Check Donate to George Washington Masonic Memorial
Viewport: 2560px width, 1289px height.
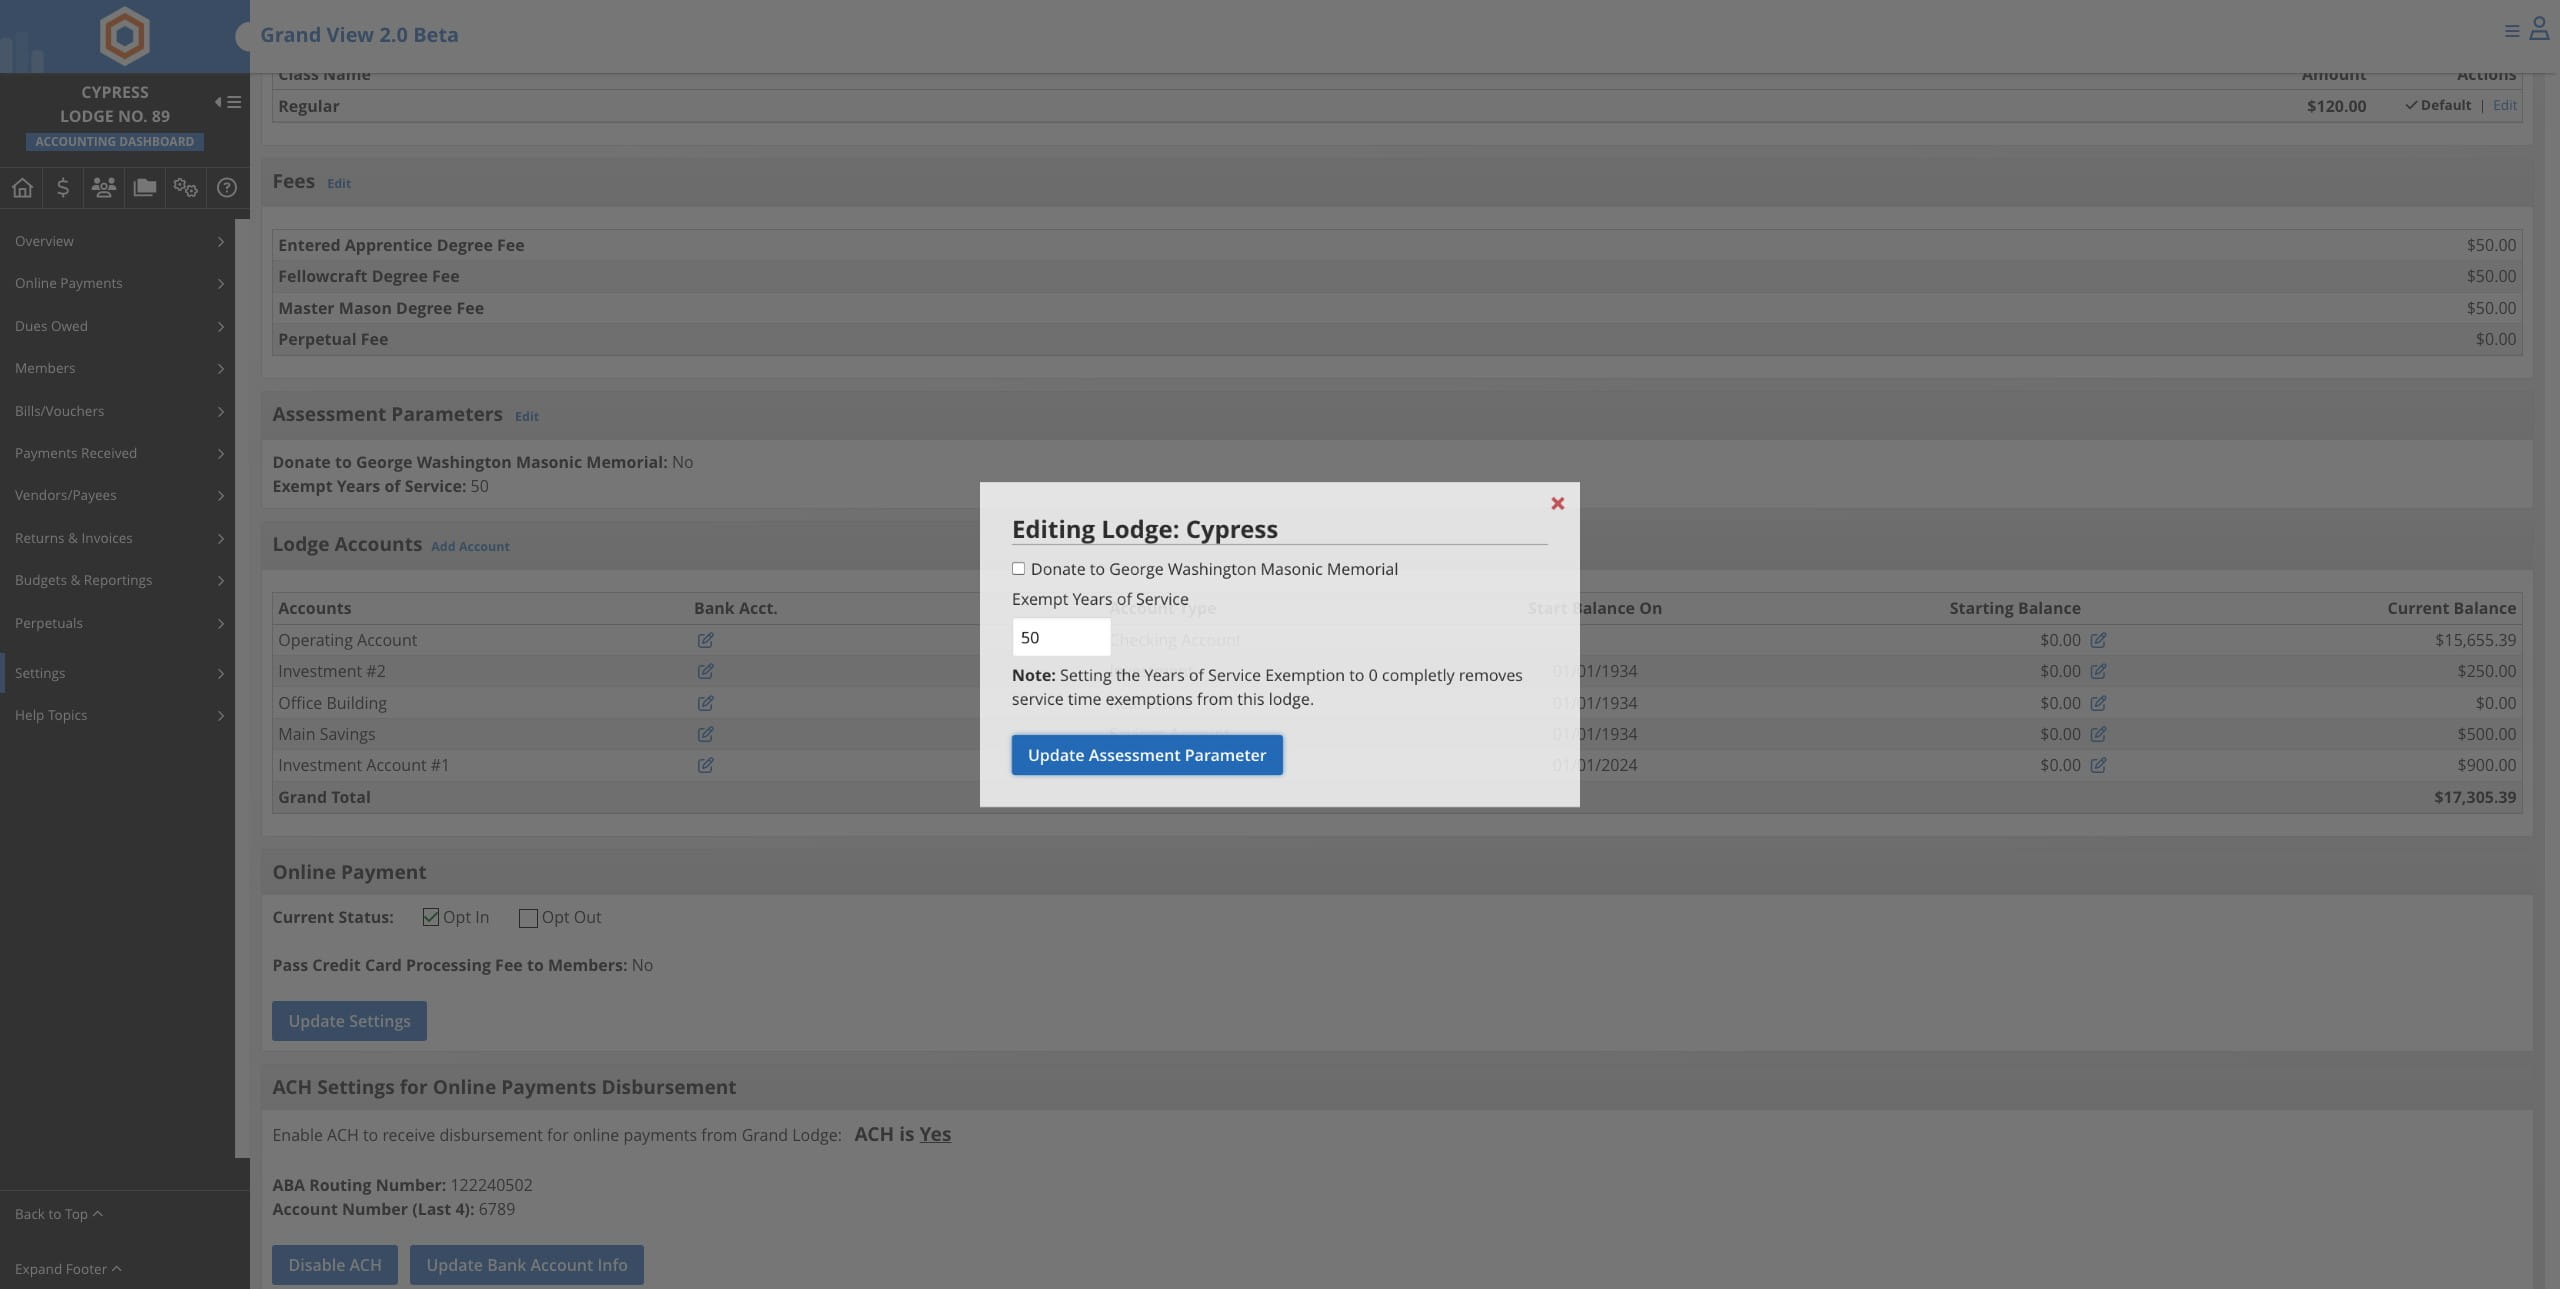[x=1018, y=568]
